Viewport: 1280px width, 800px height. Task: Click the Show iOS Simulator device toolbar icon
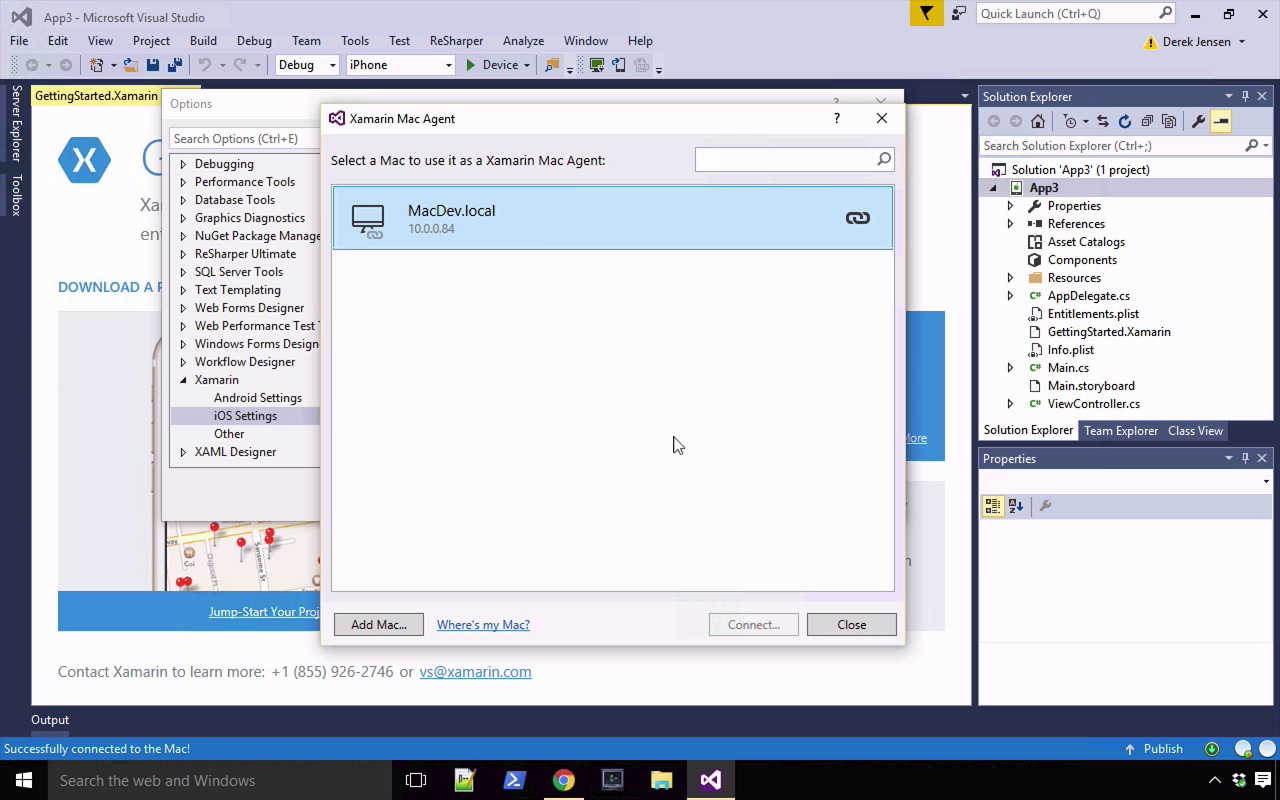click(x=619, y=65)
